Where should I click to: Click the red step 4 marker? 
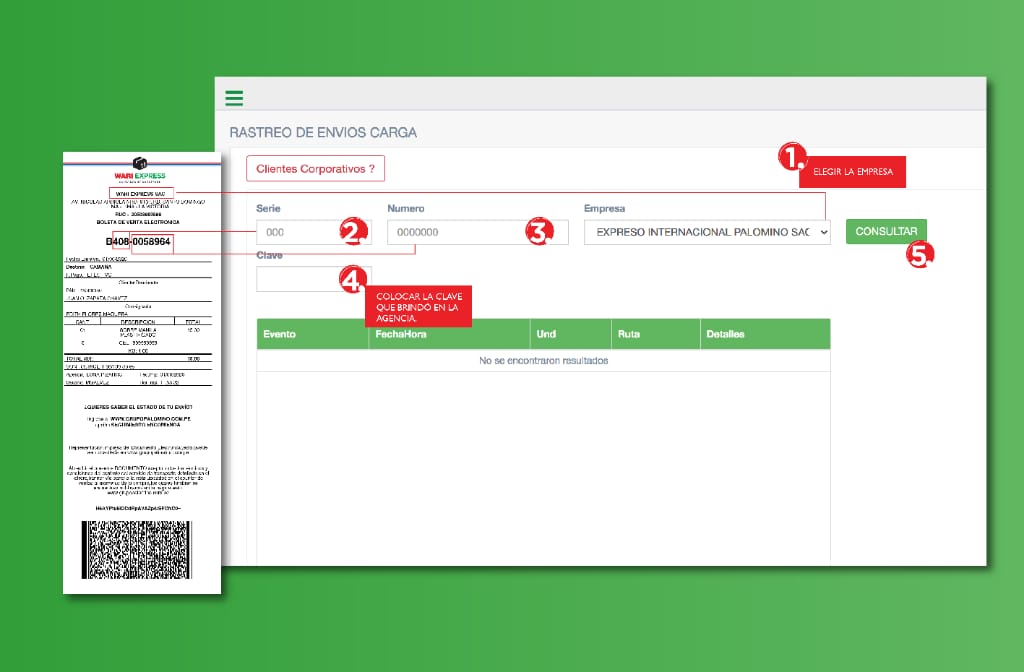(x=352, y=281)
